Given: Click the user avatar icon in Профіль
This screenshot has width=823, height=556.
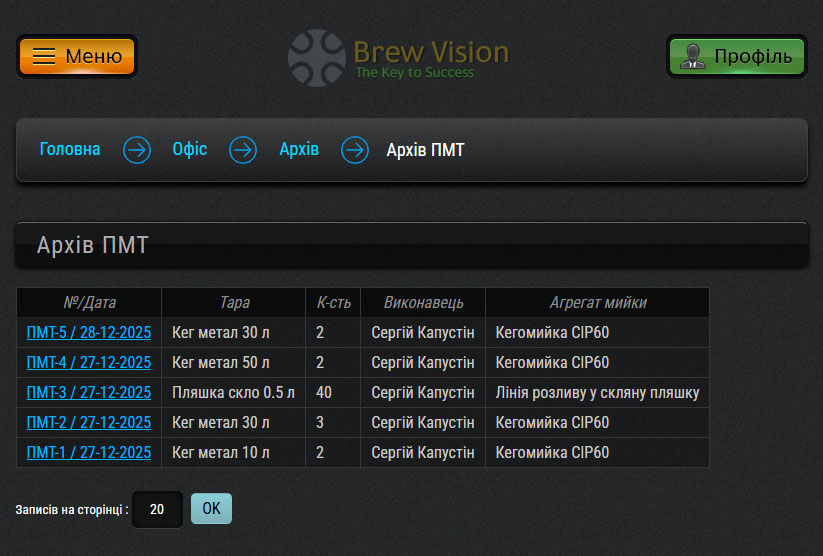Looking at the screenshot, I should pyautogui.click(x=691, y=57).
